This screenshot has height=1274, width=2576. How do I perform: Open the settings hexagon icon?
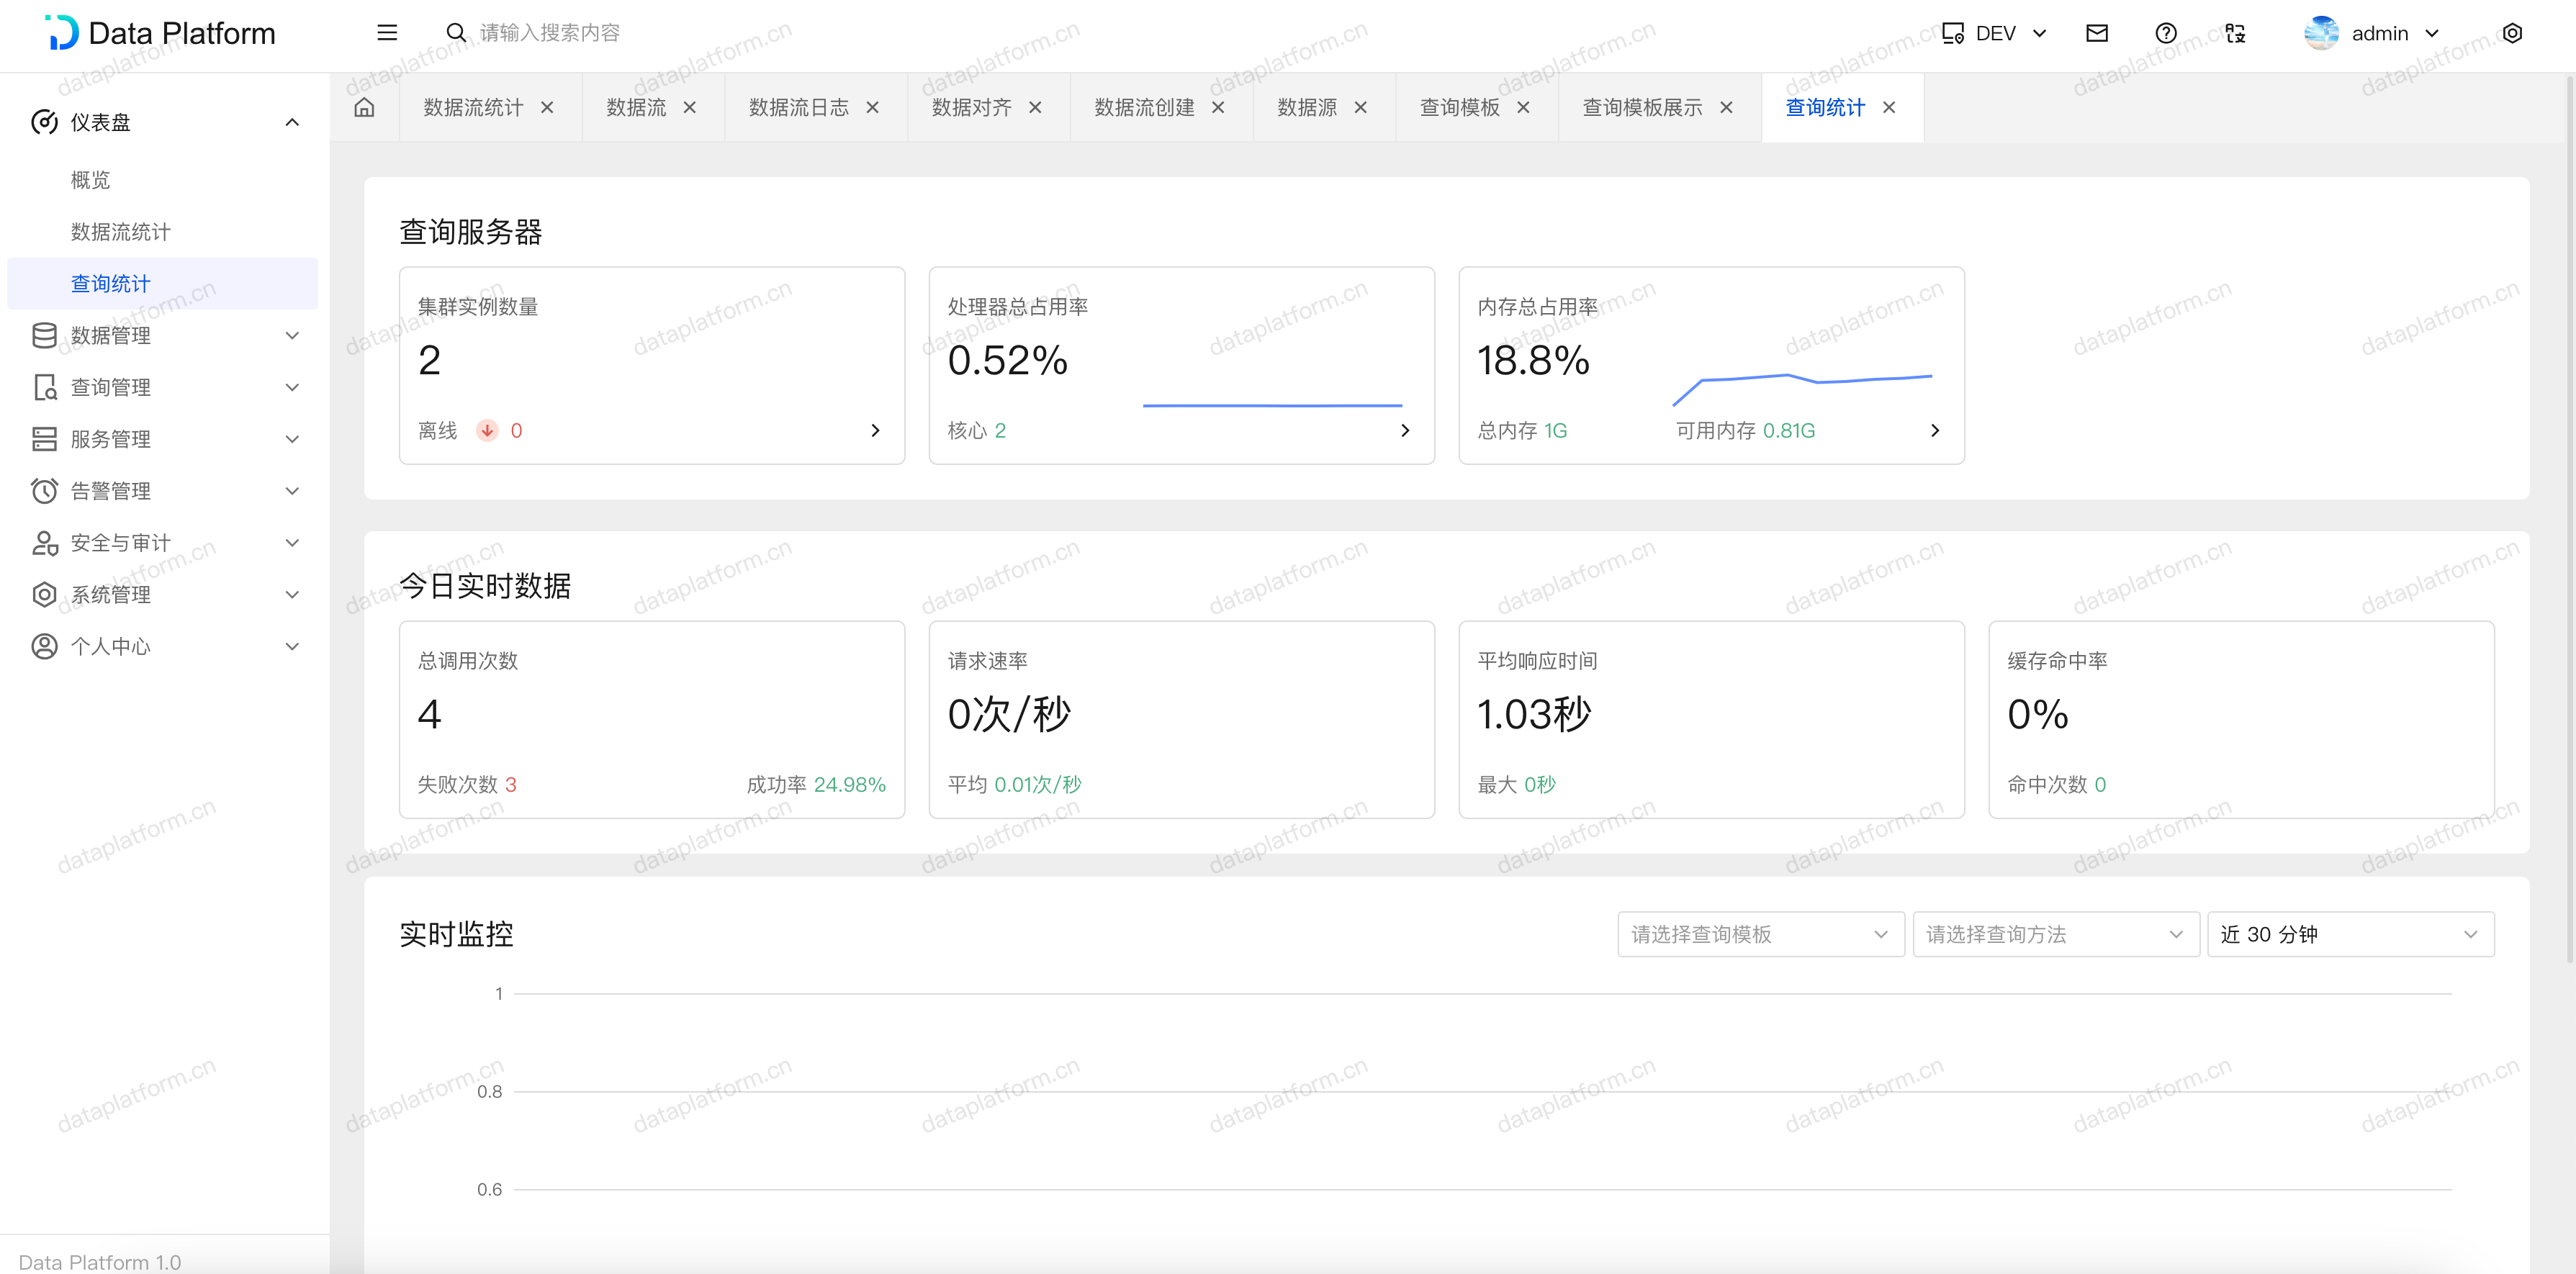tap(2512, 33)
